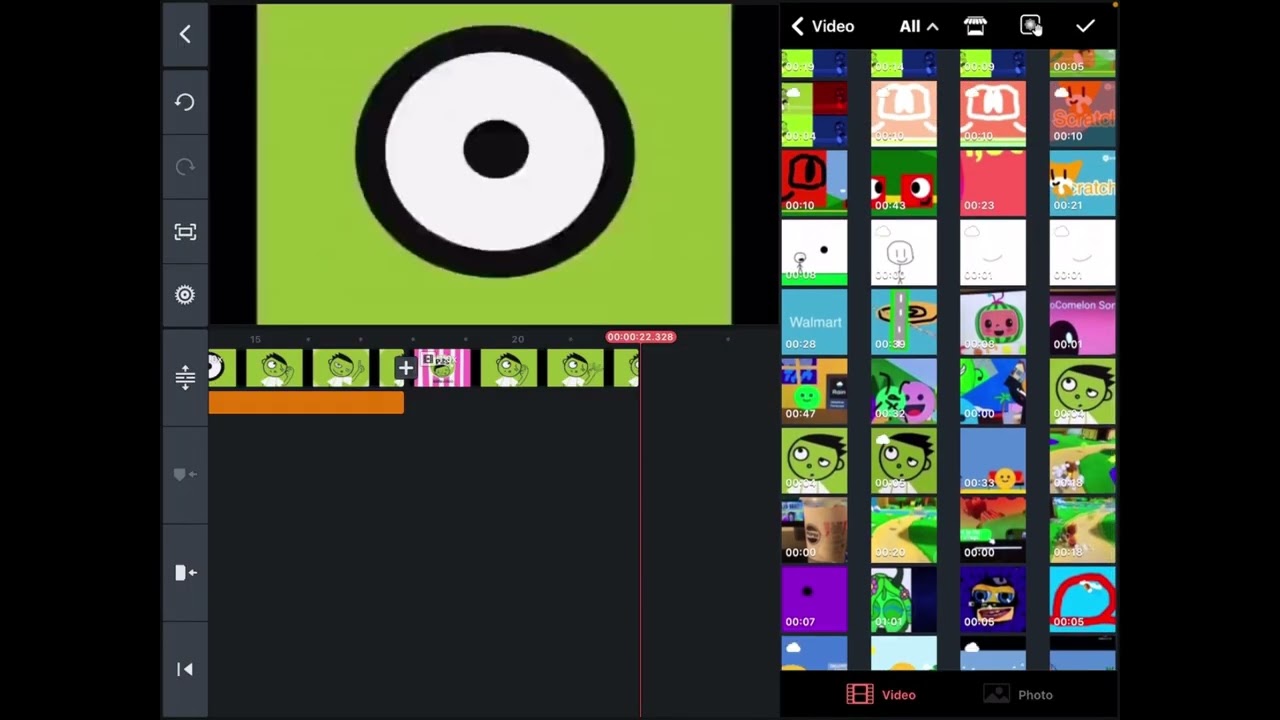
Task: Select the pink smiley face video lasting 00:32
Action: 904,391
